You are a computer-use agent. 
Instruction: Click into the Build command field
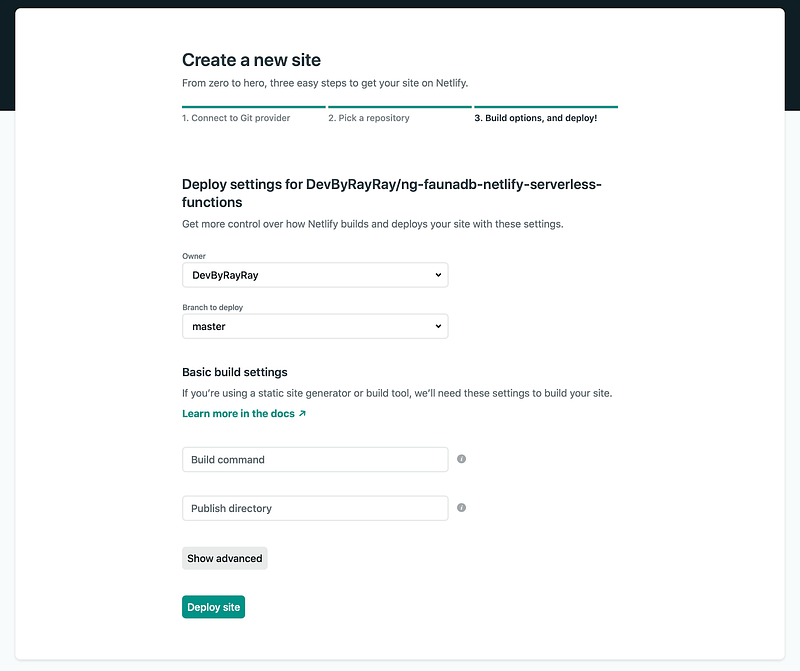coord(315,459)
